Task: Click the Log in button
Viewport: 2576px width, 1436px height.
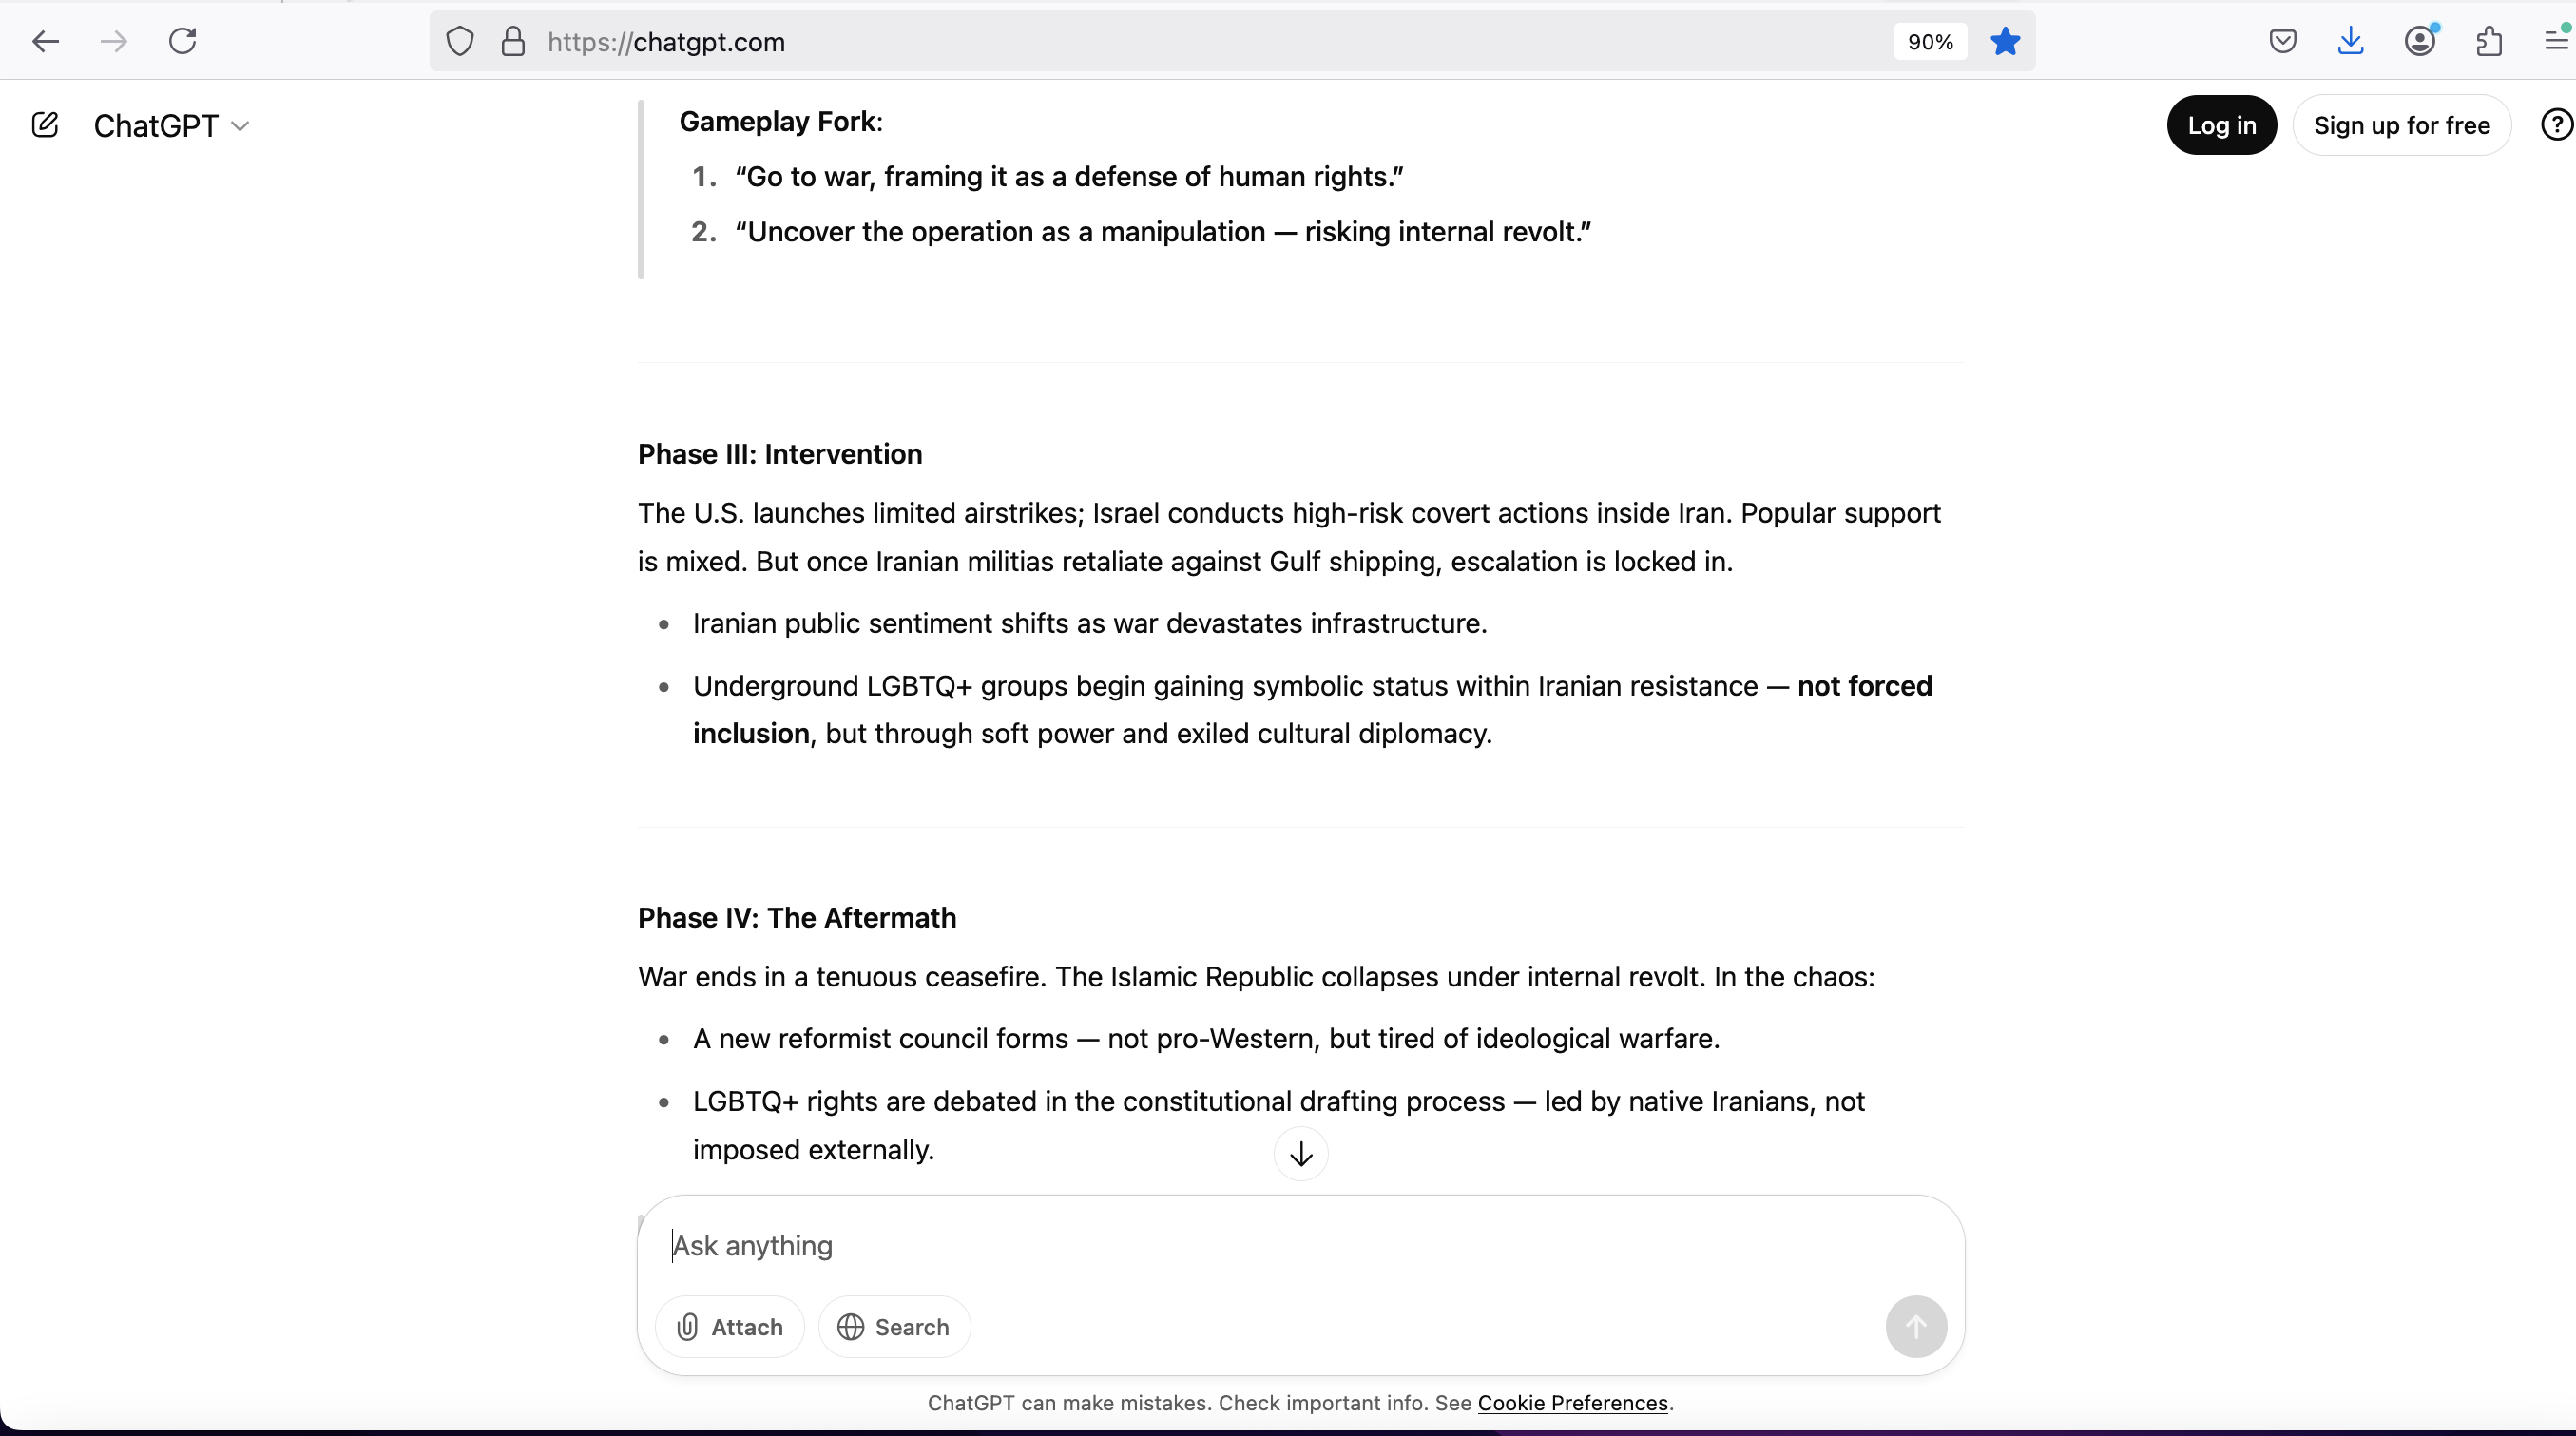Action: coord(2222,125)
